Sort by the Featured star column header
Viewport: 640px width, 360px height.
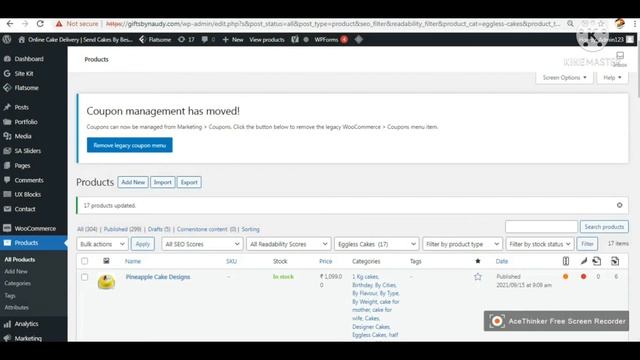478,261
